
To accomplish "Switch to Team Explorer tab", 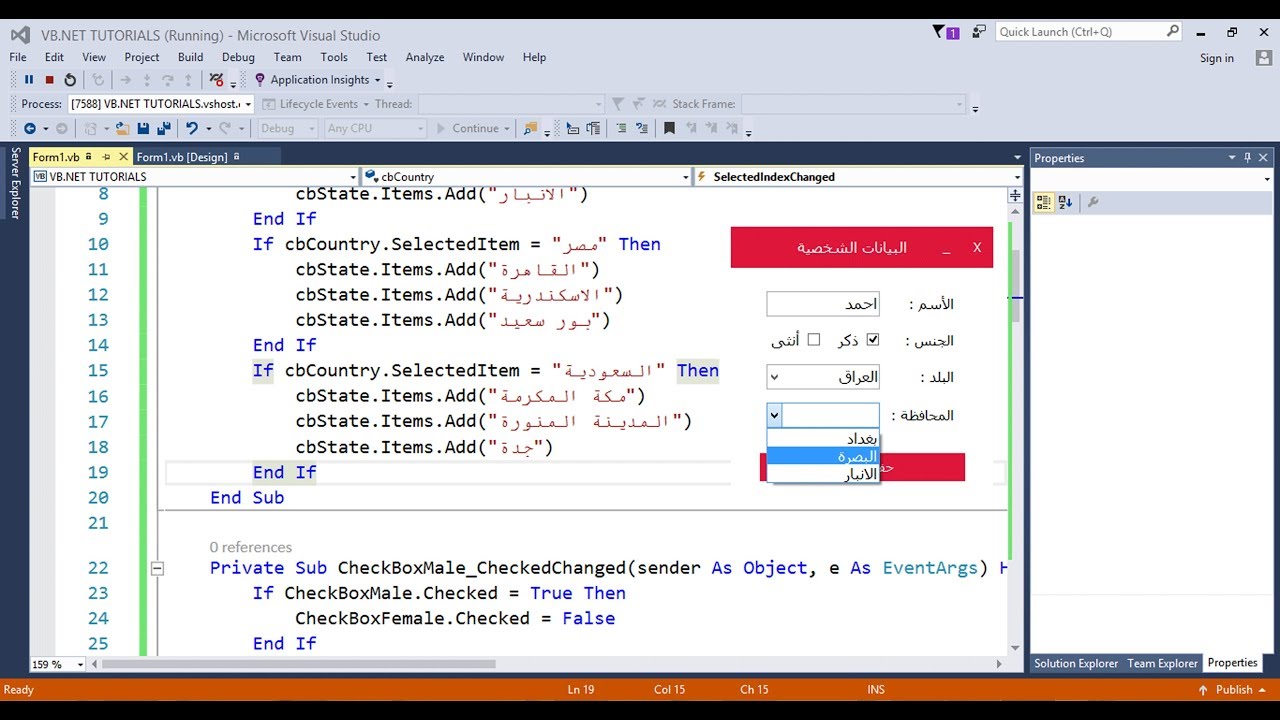I will pos(1162,663).
